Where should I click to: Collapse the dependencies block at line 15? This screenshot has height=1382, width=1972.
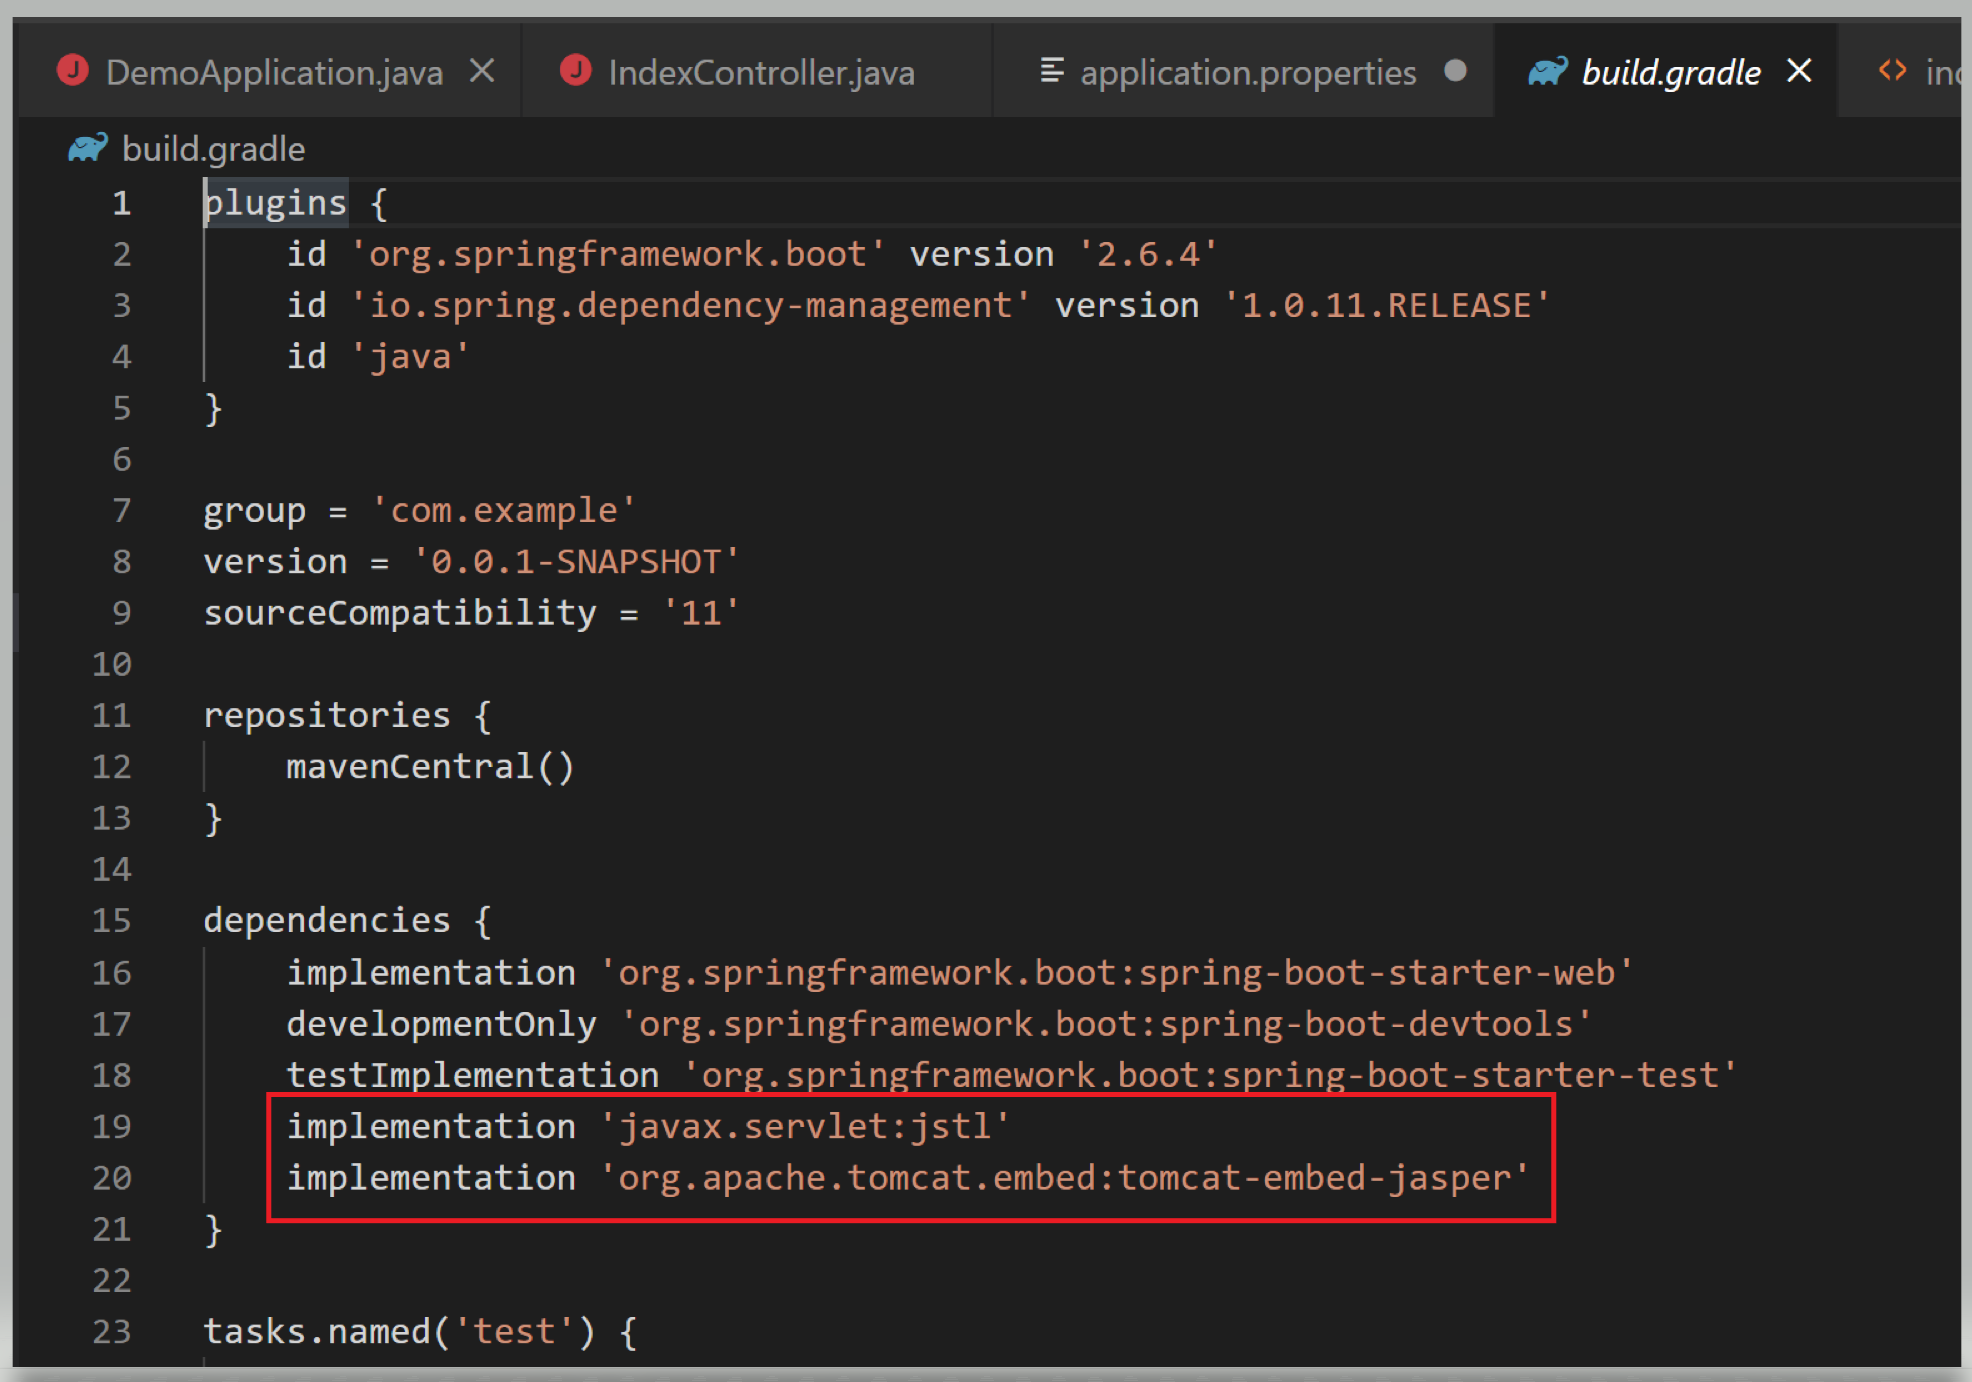(168, 920)
